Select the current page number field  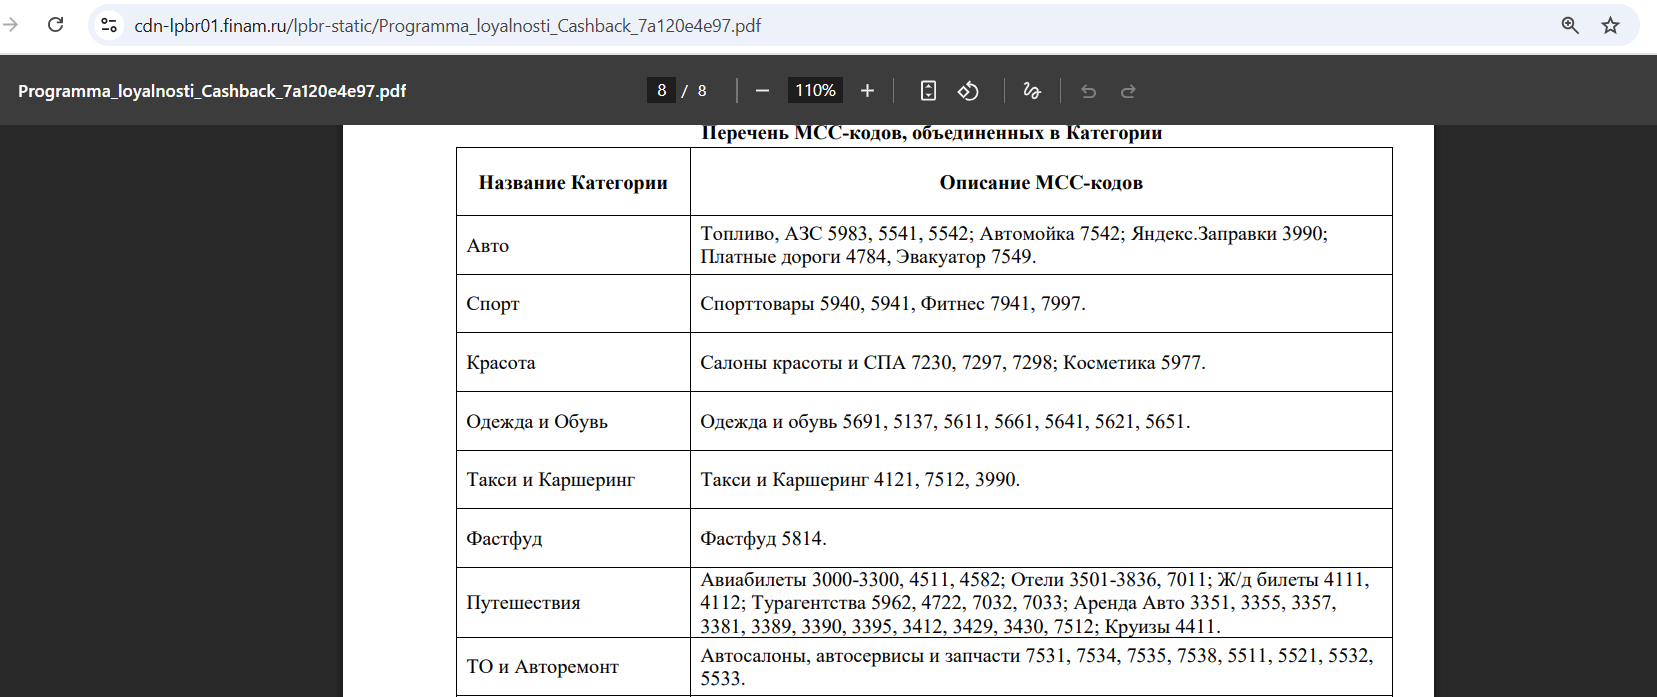661,91
